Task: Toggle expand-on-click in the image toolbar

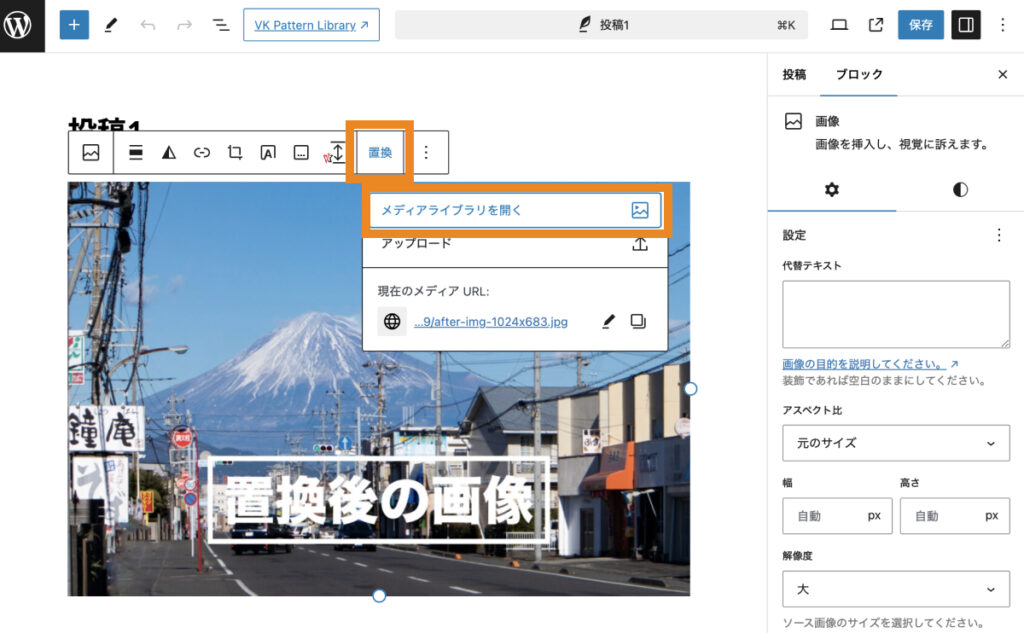Action: (x=336, y=152)
